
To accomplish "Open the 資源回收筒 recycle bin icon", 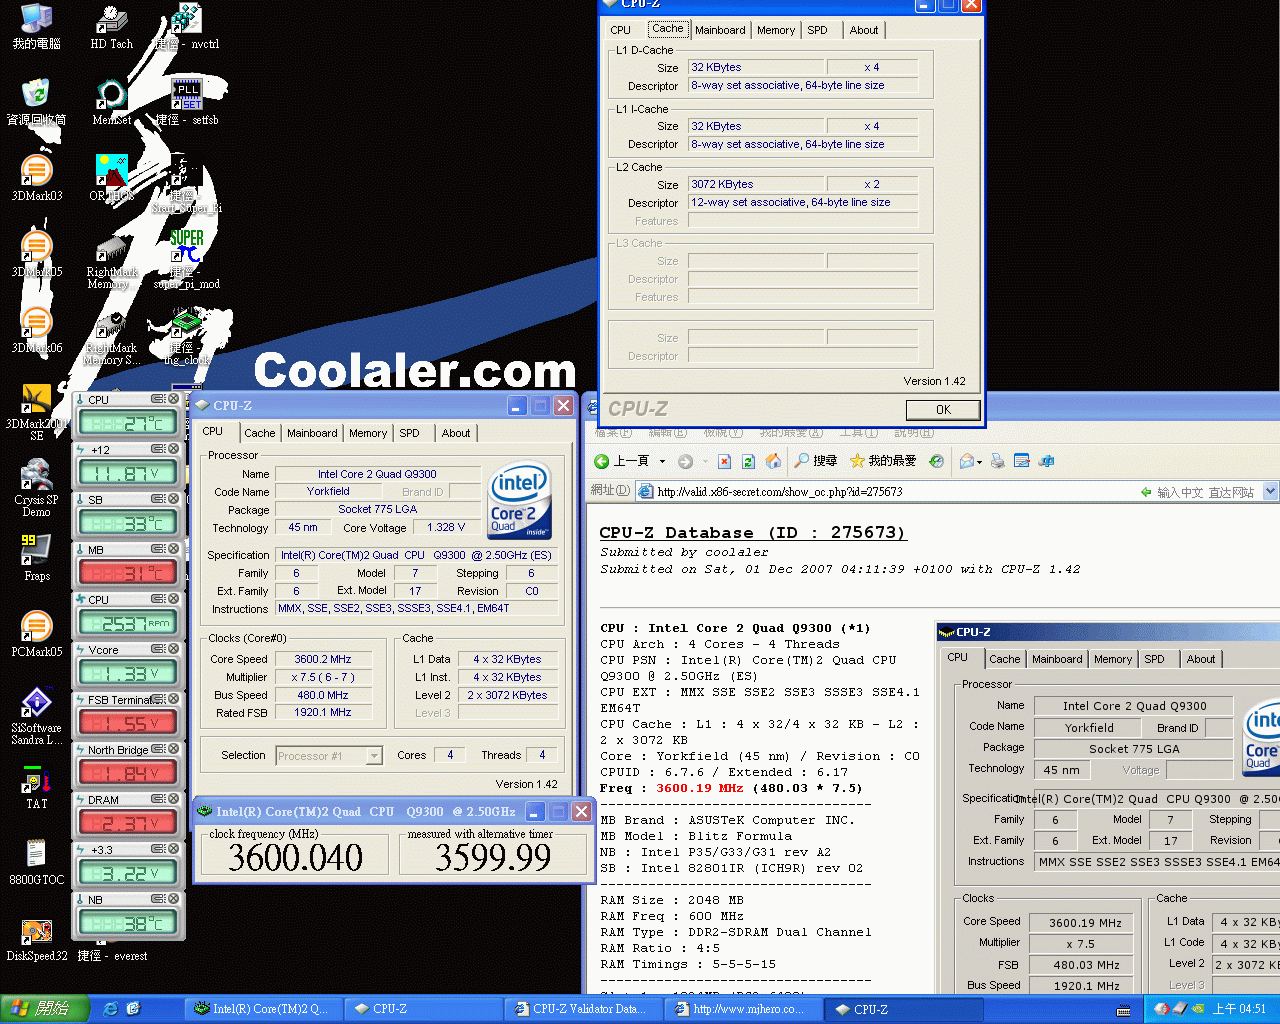I will point(37,102).
